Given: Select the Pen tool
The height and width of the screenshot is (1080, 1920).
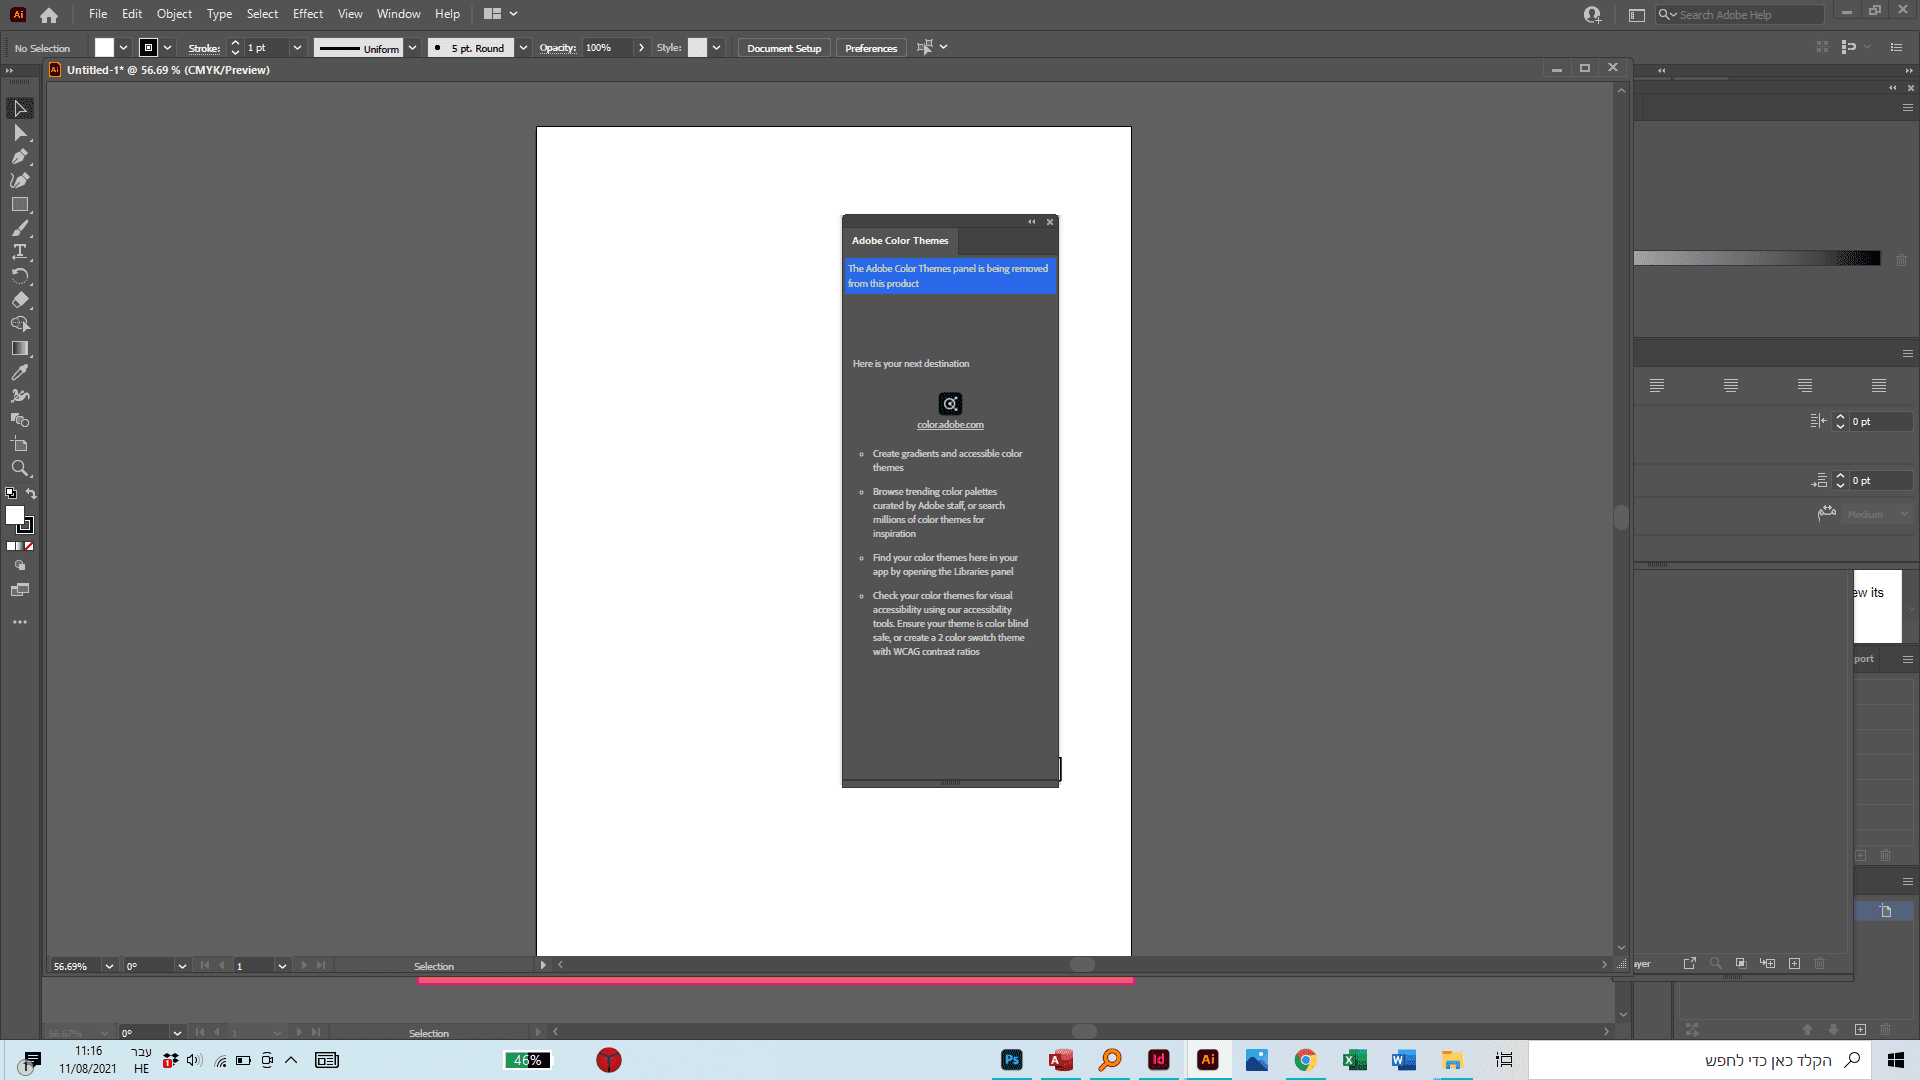Looking at the screenshot, I should click(19, 156).
